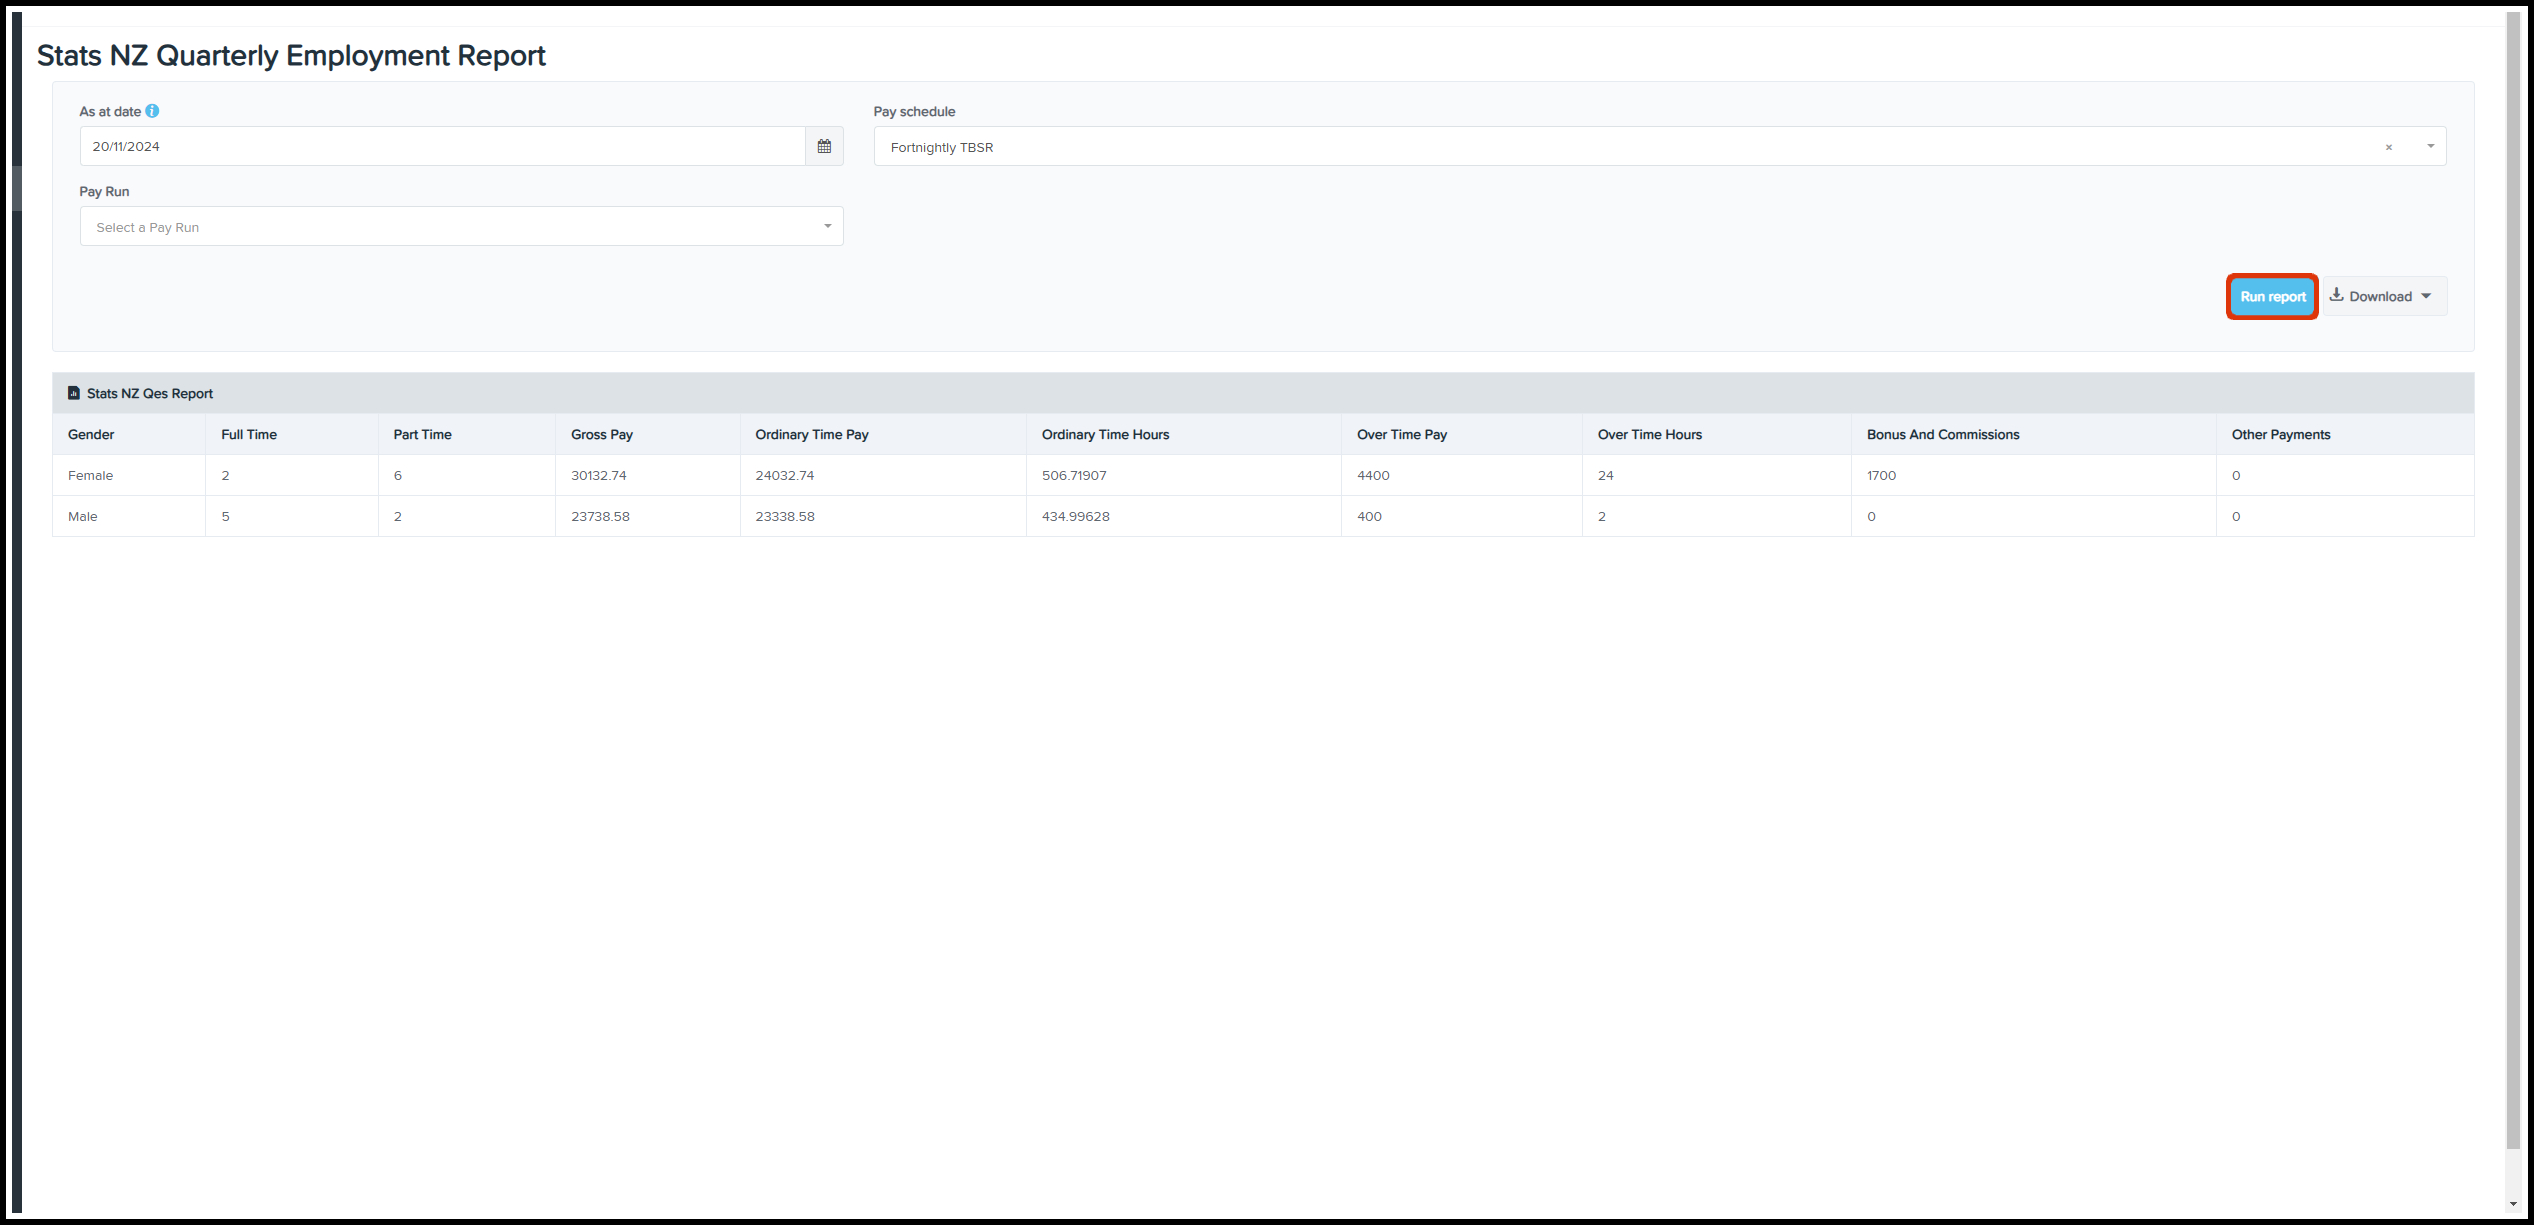Click the Female gross pay value 30132.74
Image resolution: width=2534 pixels, height=1225 pixels.
(x=598, y=475)
